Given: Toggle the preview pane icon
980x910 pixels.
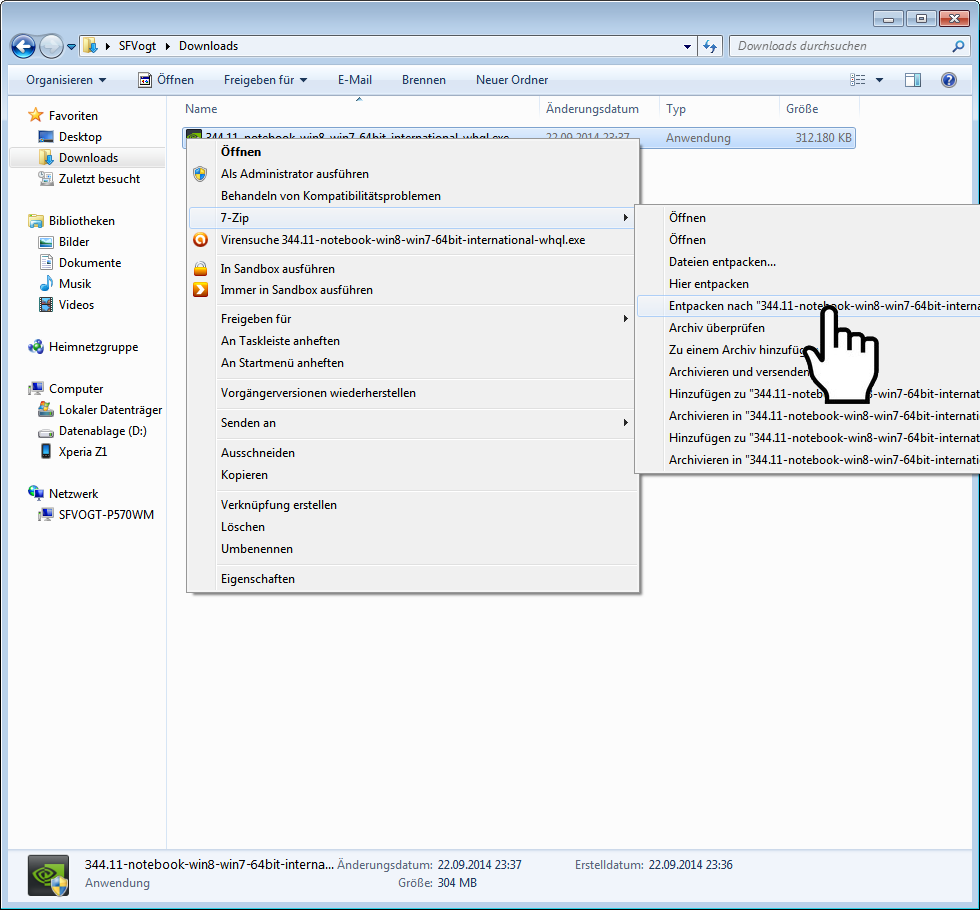Looking at the screenshot, I should point(912,80).
